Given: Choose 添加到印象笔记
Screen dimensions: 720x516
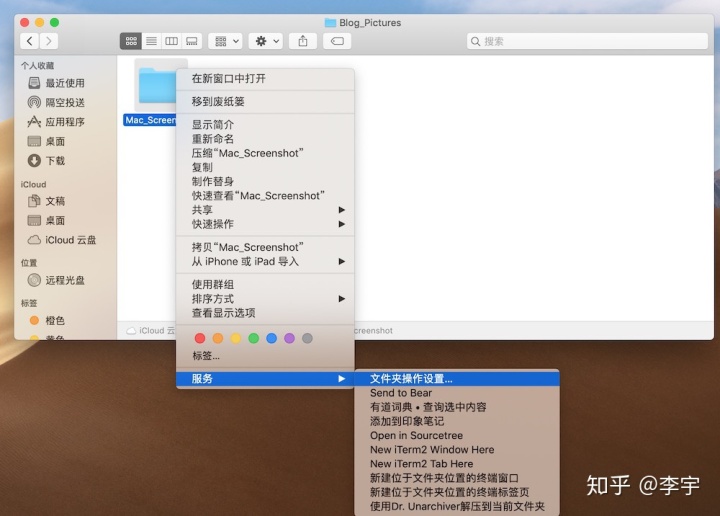Looking at the screenshot, I should (457, 421).
